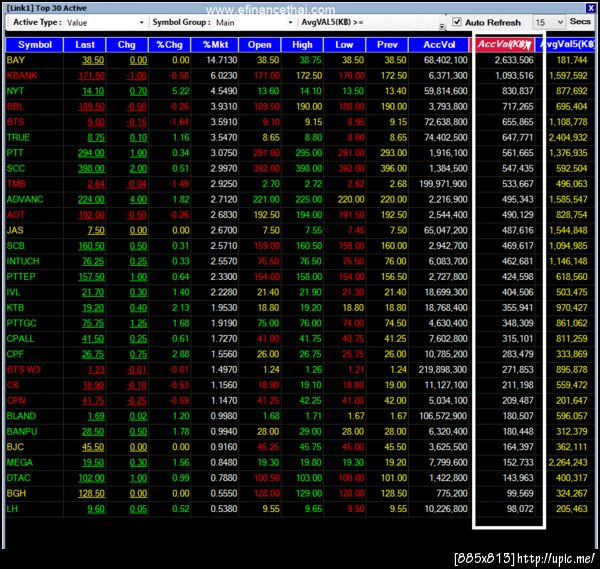Select the IVL symbol

13,292
